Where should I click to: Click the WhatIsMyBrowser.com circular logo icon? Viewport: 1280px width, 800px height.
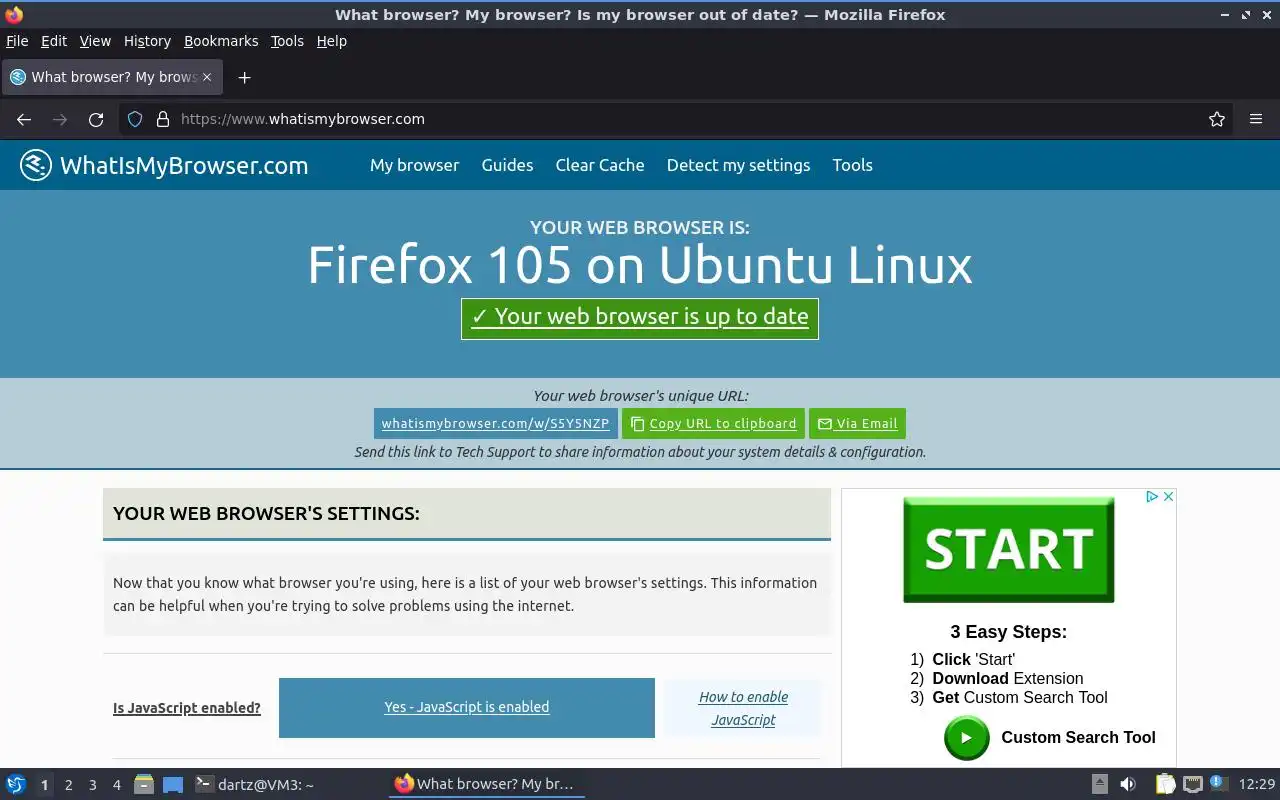tap(36, 165)
